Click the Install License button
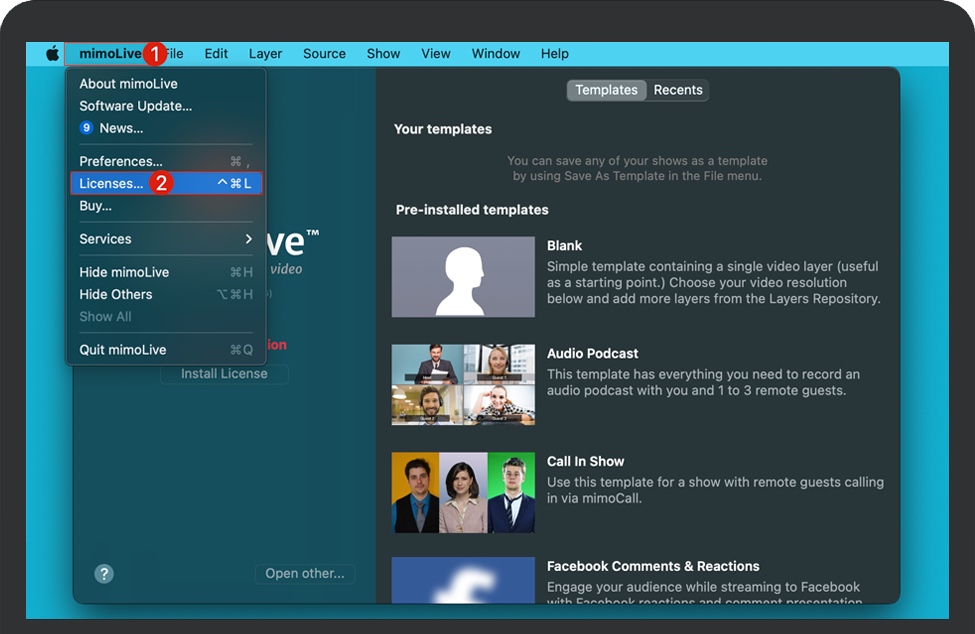This screenshot has width=975, height=634. click(x=224, y=374)
